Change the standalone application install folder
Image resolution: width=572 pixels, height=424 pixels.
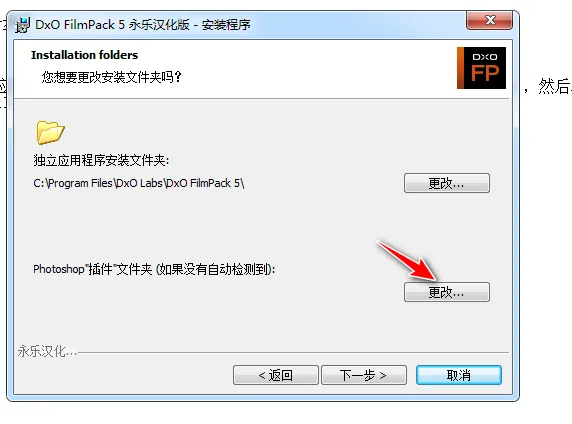pyautogui.click(x=447, y=183)
